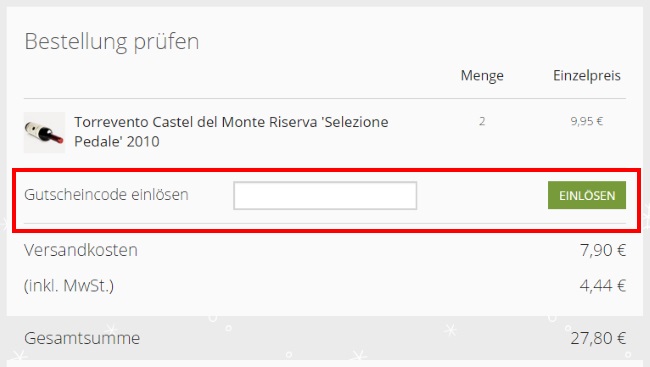Click the quantity value 2
This screenshot has height=367, width=650.
click(482, 122)
